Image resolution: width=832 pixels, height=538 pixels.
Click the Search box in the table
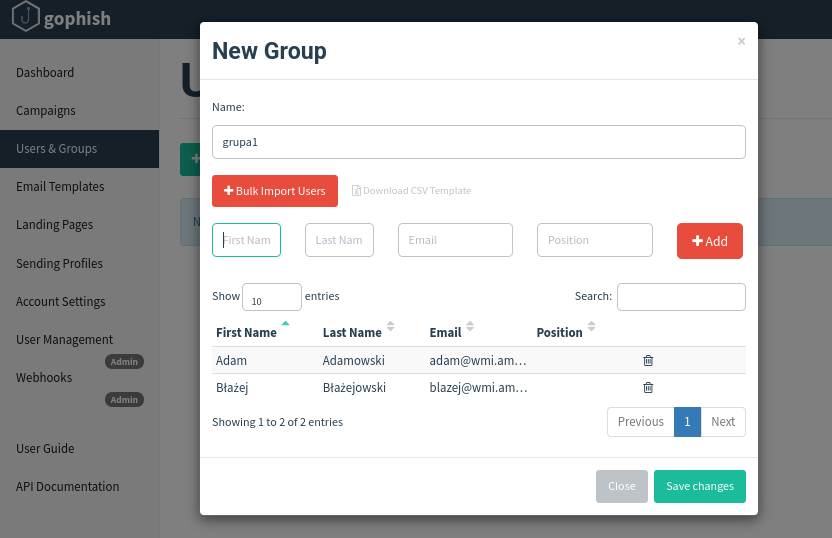point(681,297)
